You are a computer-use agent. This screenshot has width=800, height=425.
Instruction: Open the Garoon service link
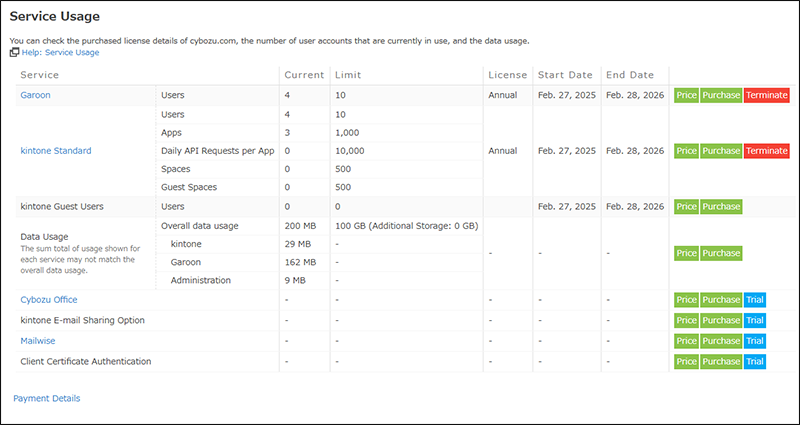35,95
